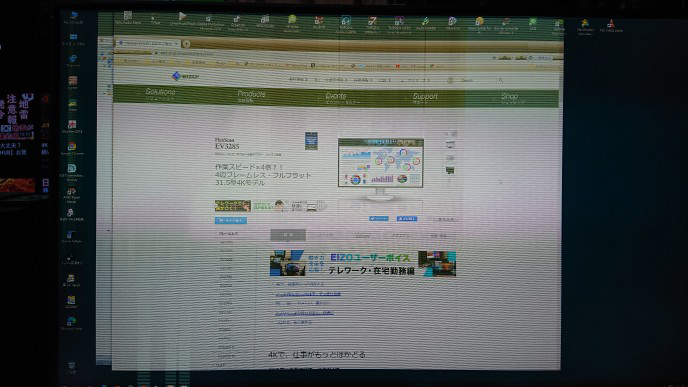
Task: Click the mini banner showing a laptop
Action: coord(309,206)
